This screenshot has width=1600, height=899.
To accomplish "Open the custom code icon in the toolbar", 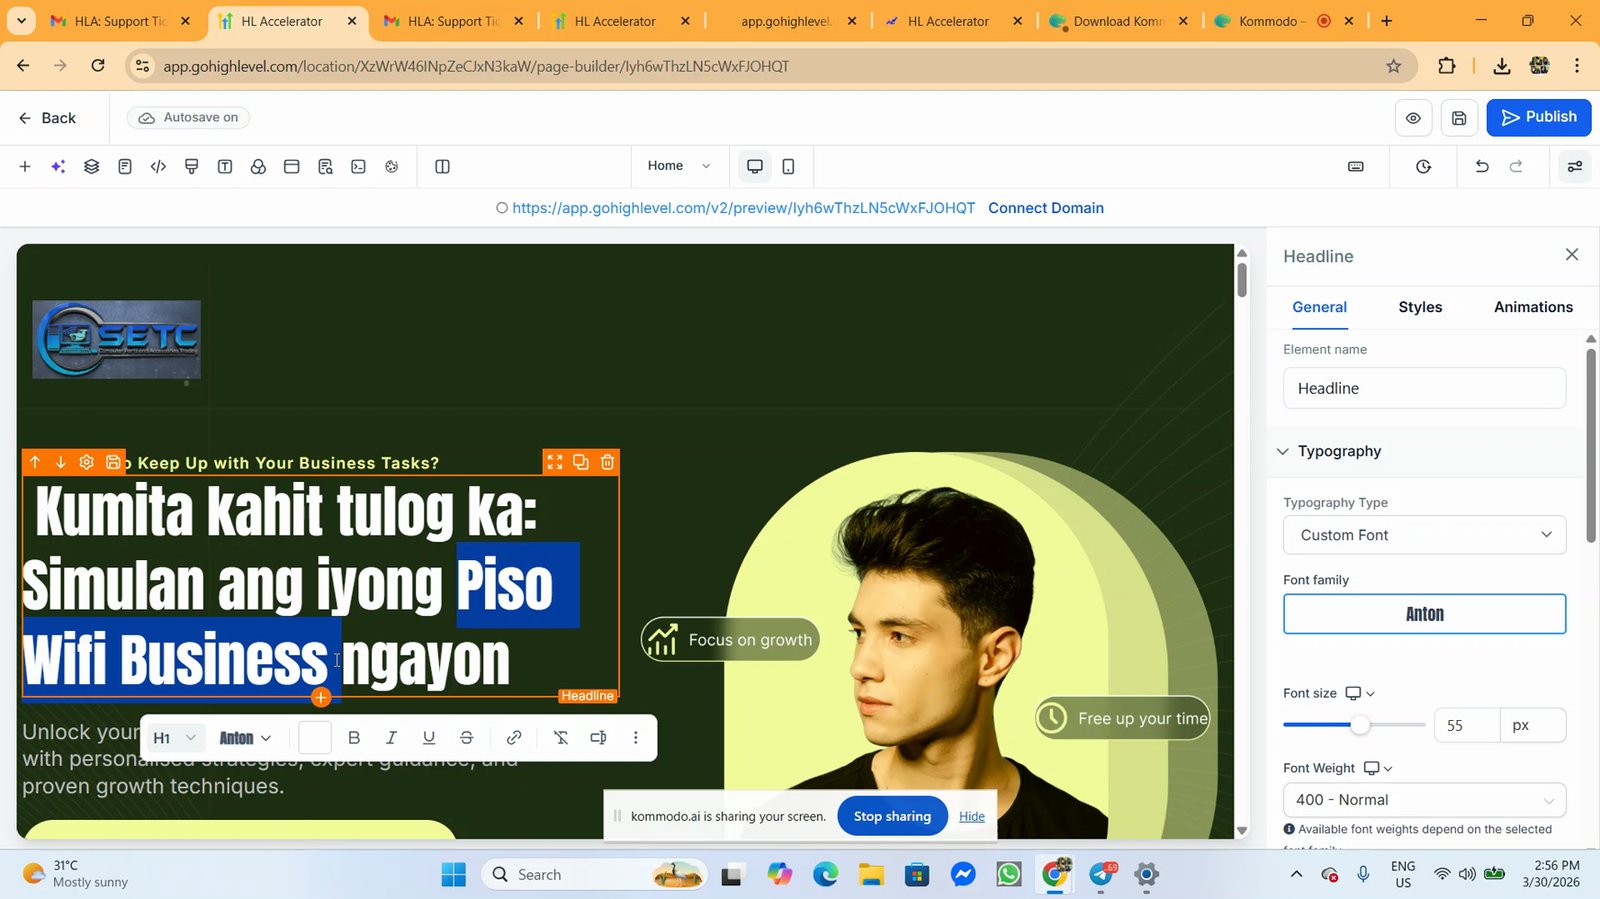I will coord(158,167).
